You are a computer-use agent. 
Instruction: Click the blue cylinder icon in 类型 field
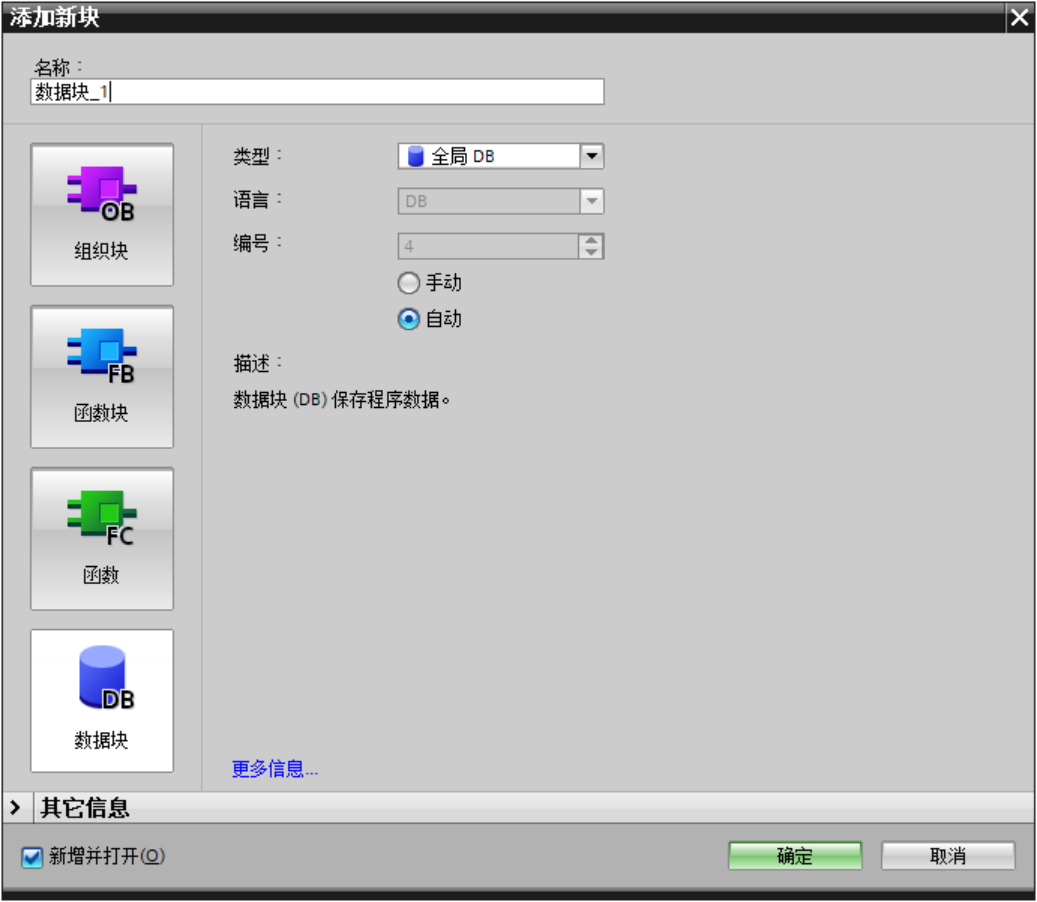(416, 157)
